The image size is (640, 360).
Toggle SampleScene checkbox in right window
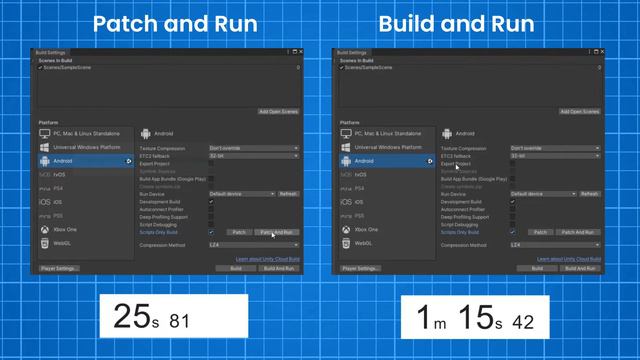coord(341,68)
